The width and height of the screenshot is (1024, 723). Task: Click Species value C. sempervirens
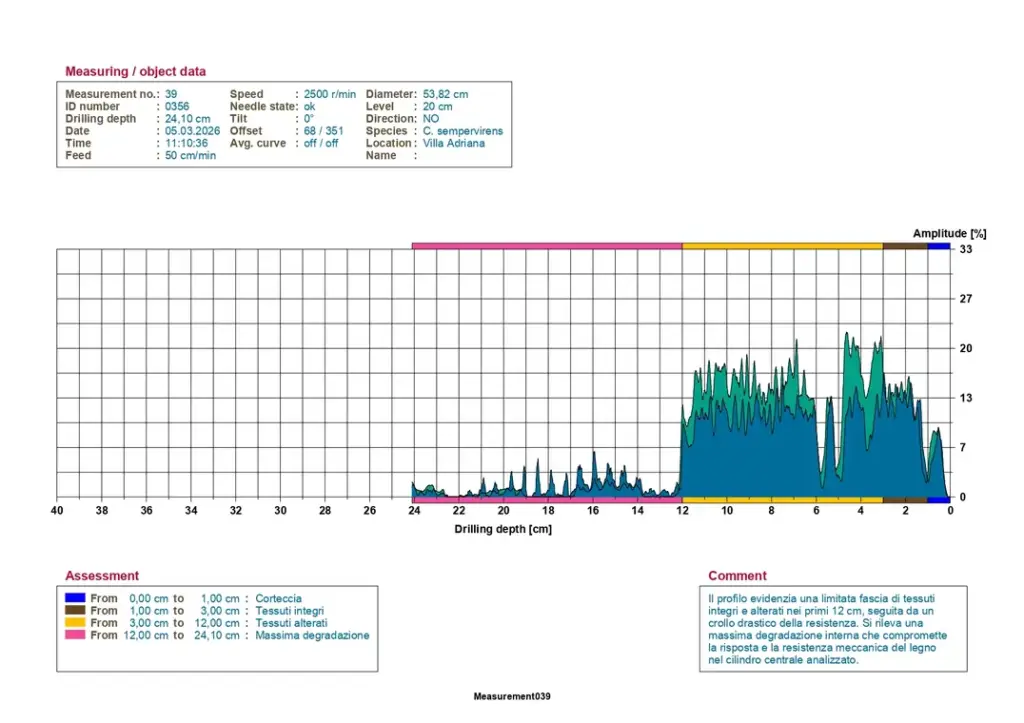click(463, 131)
